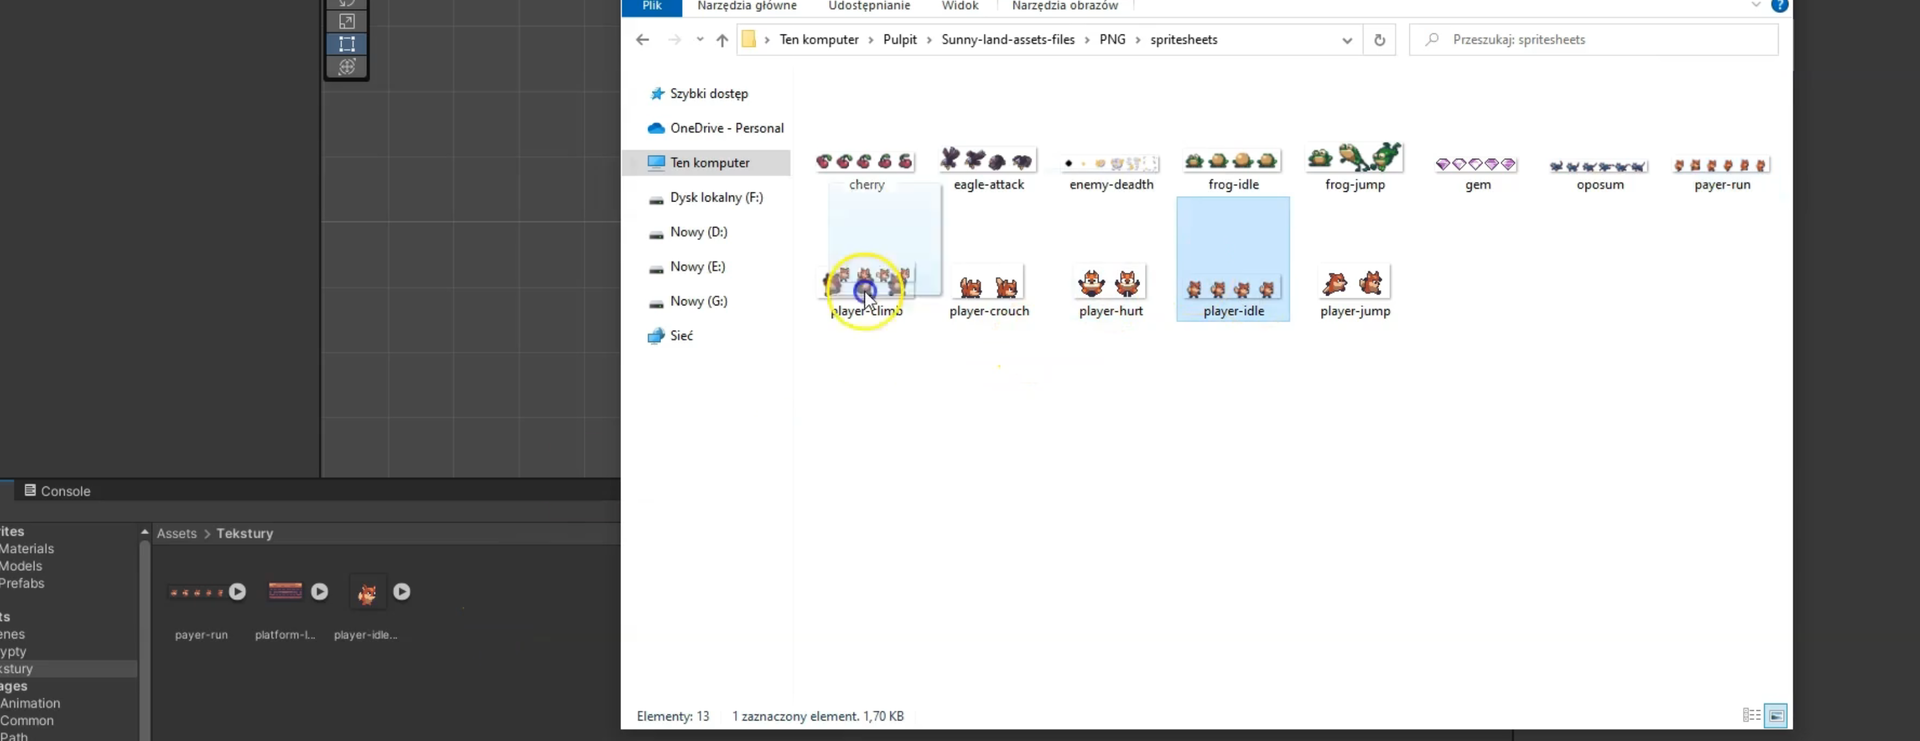Screen dimensions: 1920x741
Task: Select the player-idle spritesheet file
Action: (x=1233, y=259)
